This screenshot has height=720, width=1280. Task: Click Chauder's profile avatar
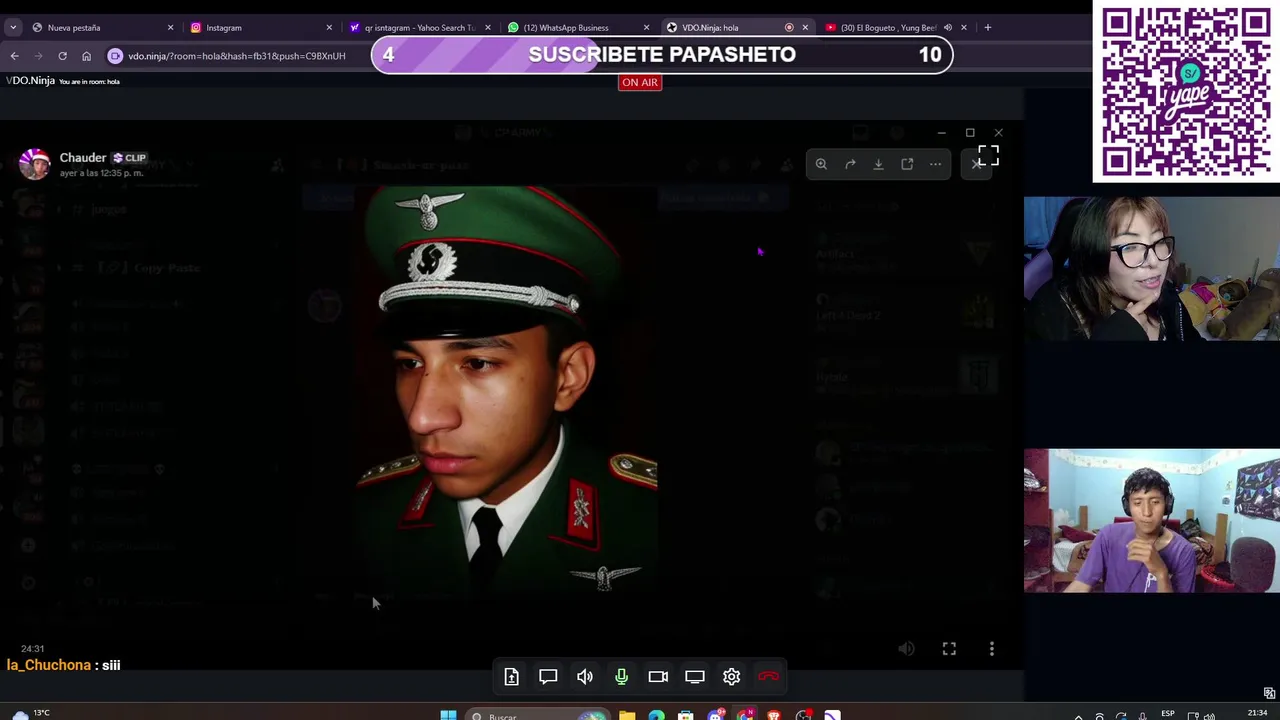tap(35, 164)
